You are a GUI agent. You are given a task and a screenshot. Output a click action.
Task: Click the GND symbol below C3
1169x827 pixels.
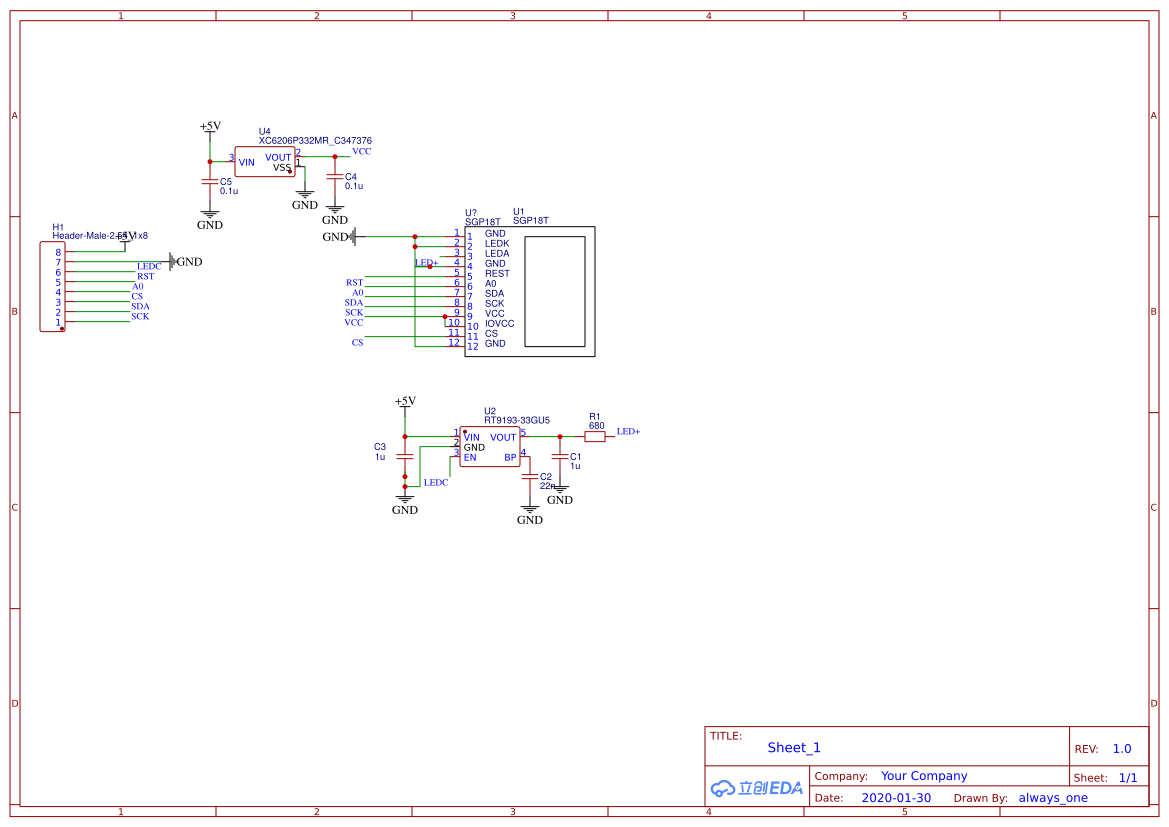click(x=405, y=505)
